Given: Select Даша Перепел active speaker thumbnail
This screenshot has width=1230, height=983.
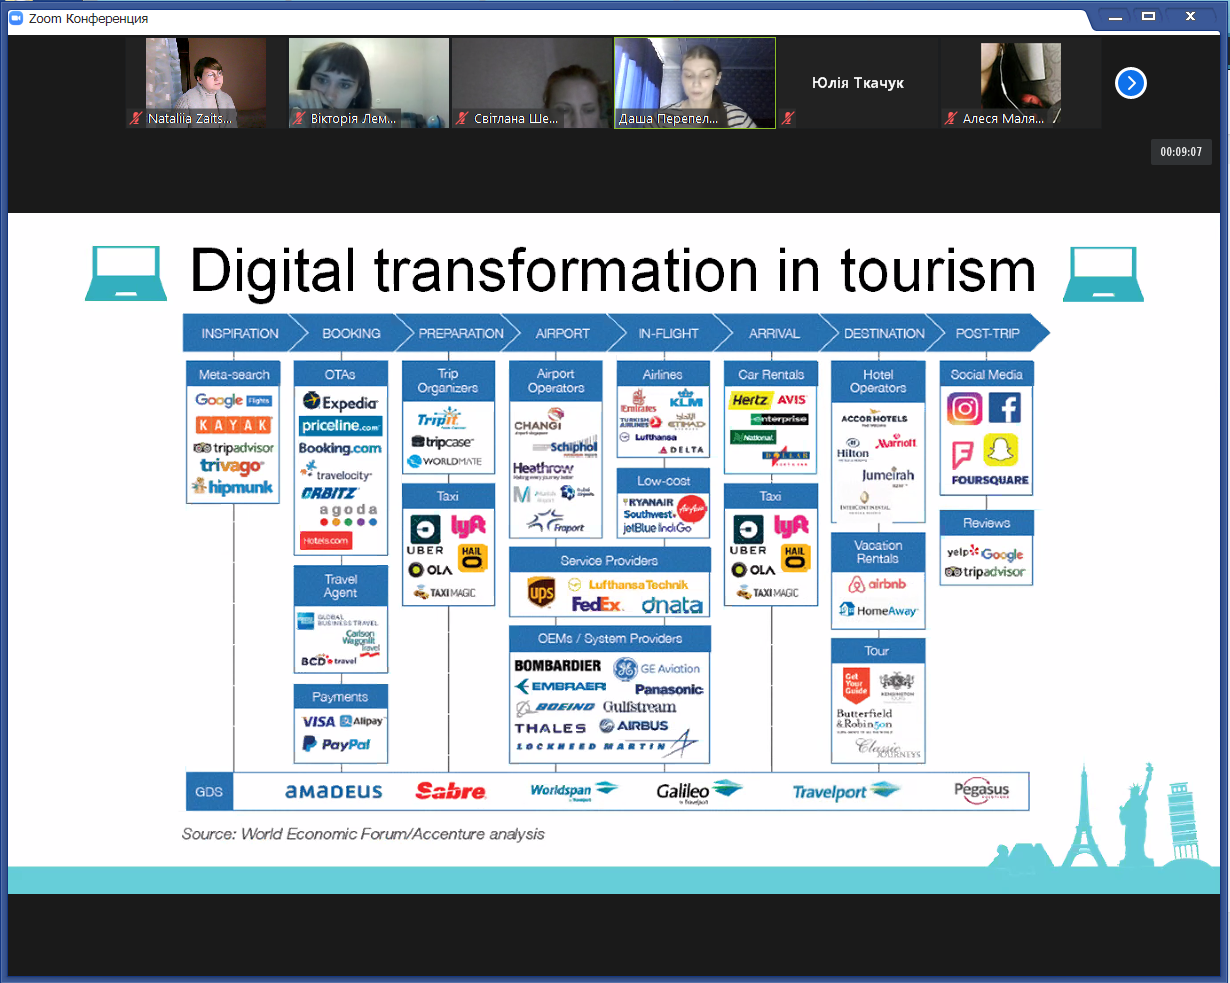Looking at the screenshot, I should pos(695,83).
